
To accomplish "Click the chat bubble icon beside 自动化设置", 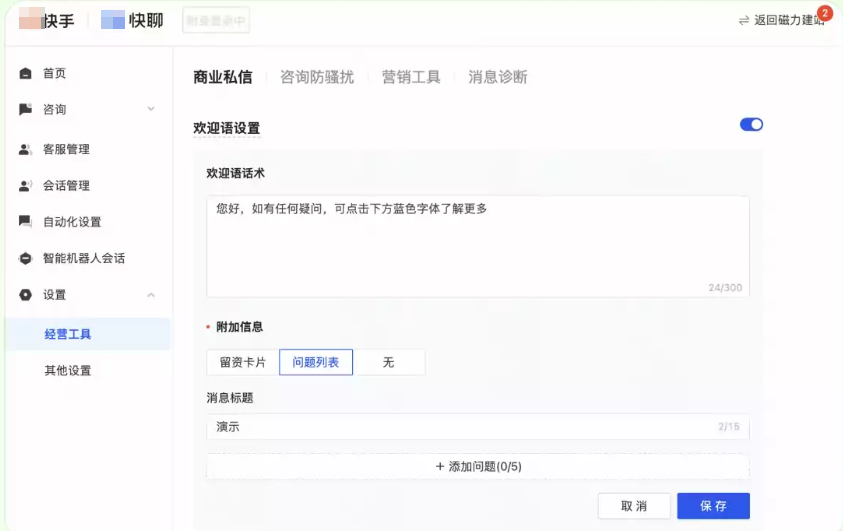I will tap(25, 221).
